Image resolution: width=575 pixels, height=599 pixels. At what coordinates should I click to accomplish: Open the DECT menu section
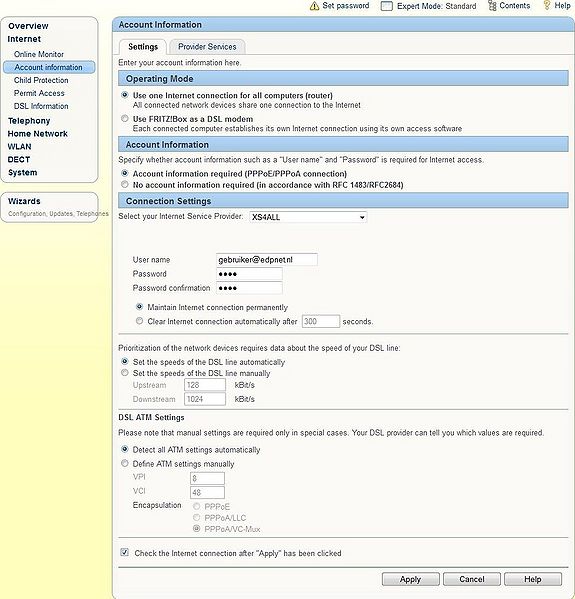point(19,160)
